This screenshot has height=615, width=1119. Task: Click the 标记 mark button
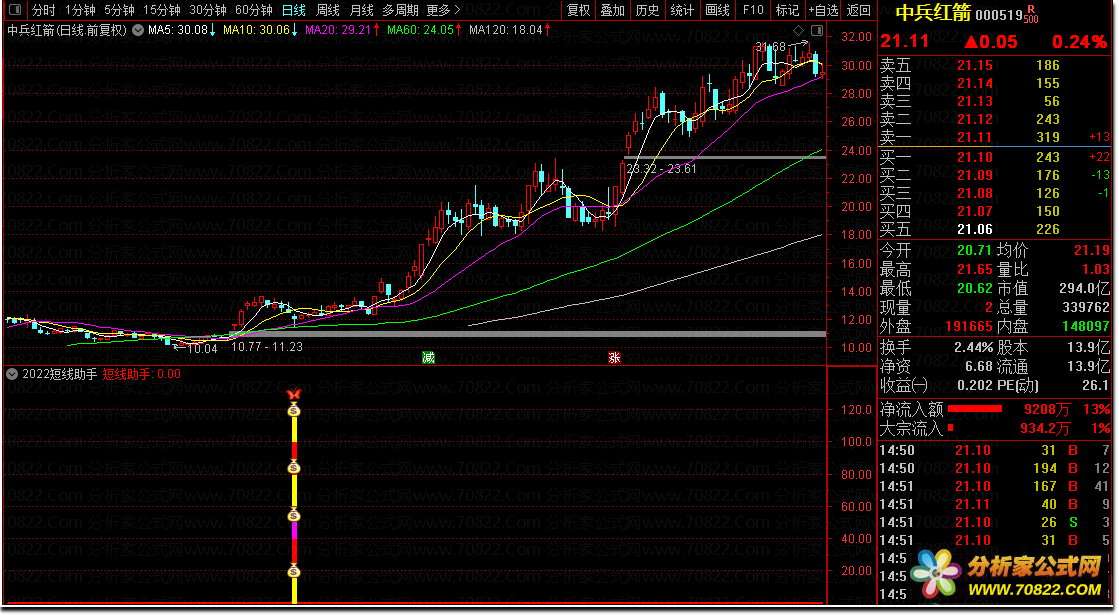pos(788,10)
